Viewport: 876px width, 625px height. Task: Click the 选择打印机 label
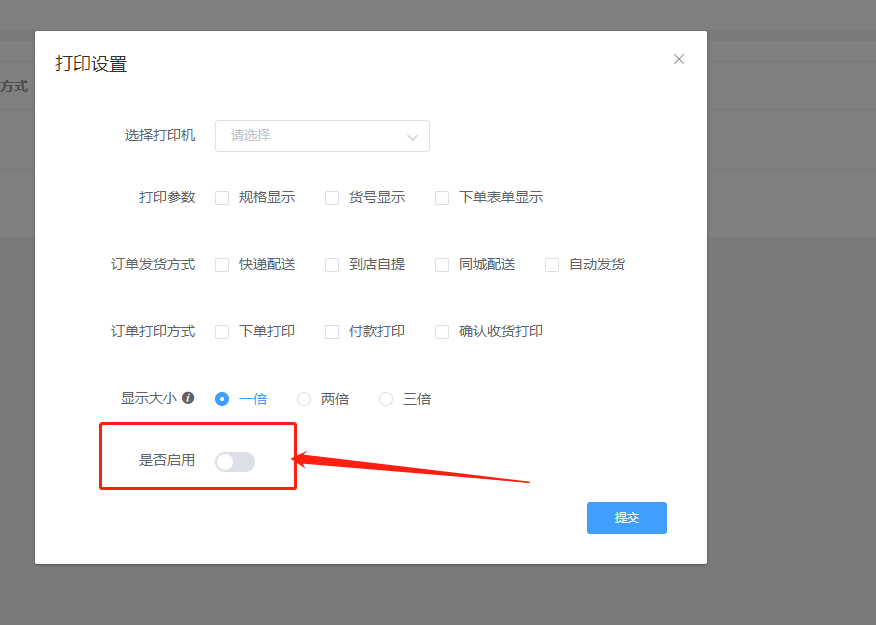[x=160, y=135]
